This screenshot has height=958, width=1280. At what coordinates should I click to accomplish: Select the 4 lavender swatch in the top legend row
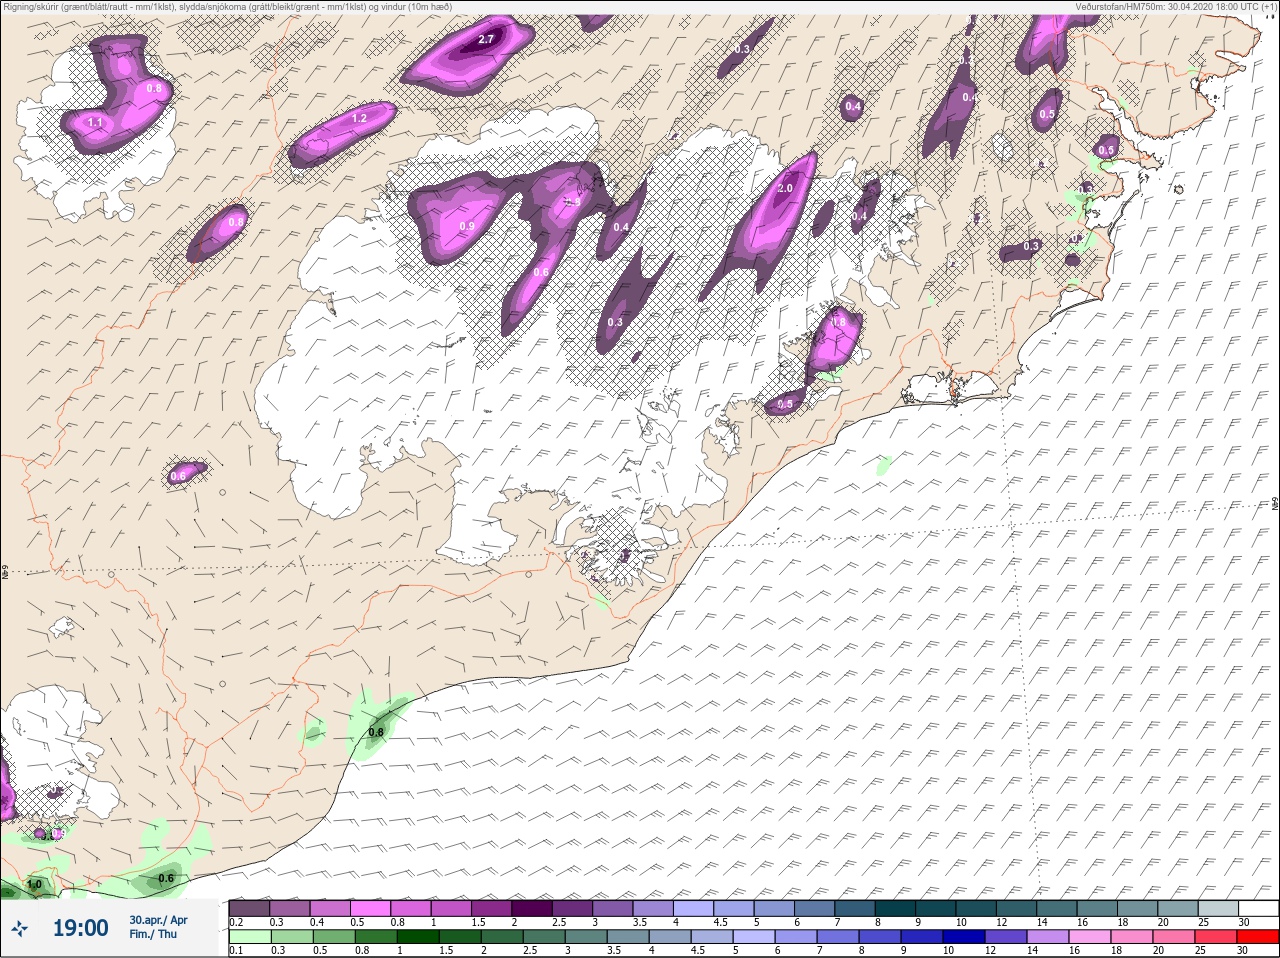695,908
